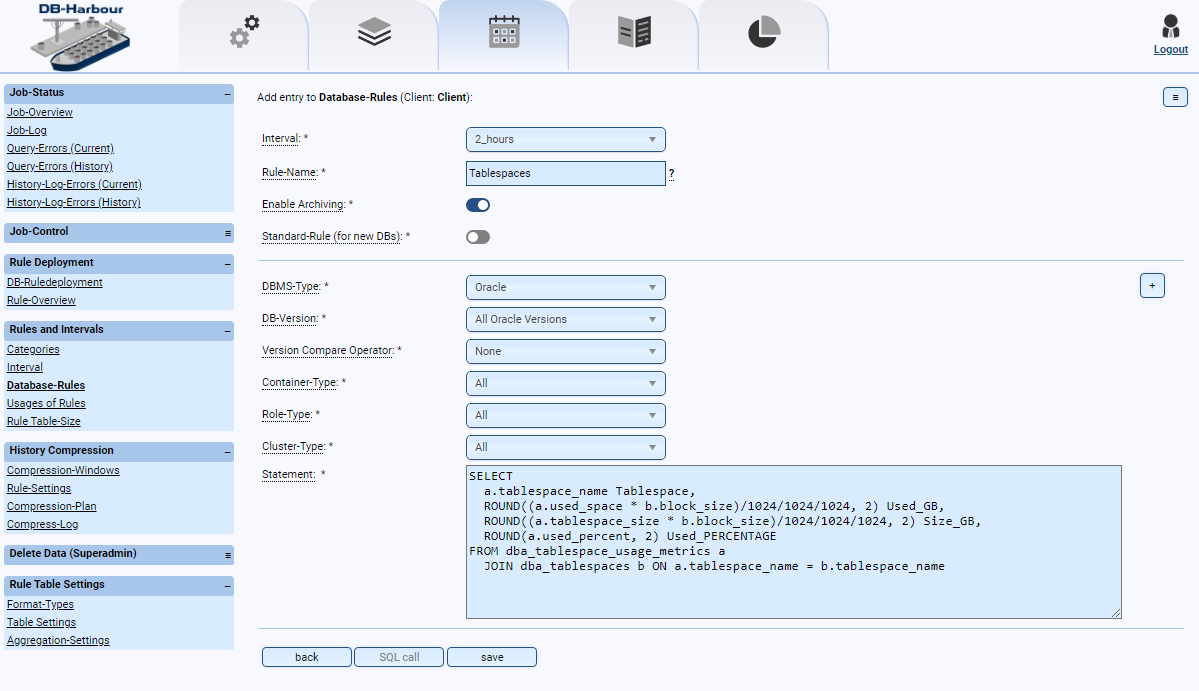Collapse the Job-Status sidebar panel
The image size is (1199, 691).
pyautogui.click(x=225, y=92)
